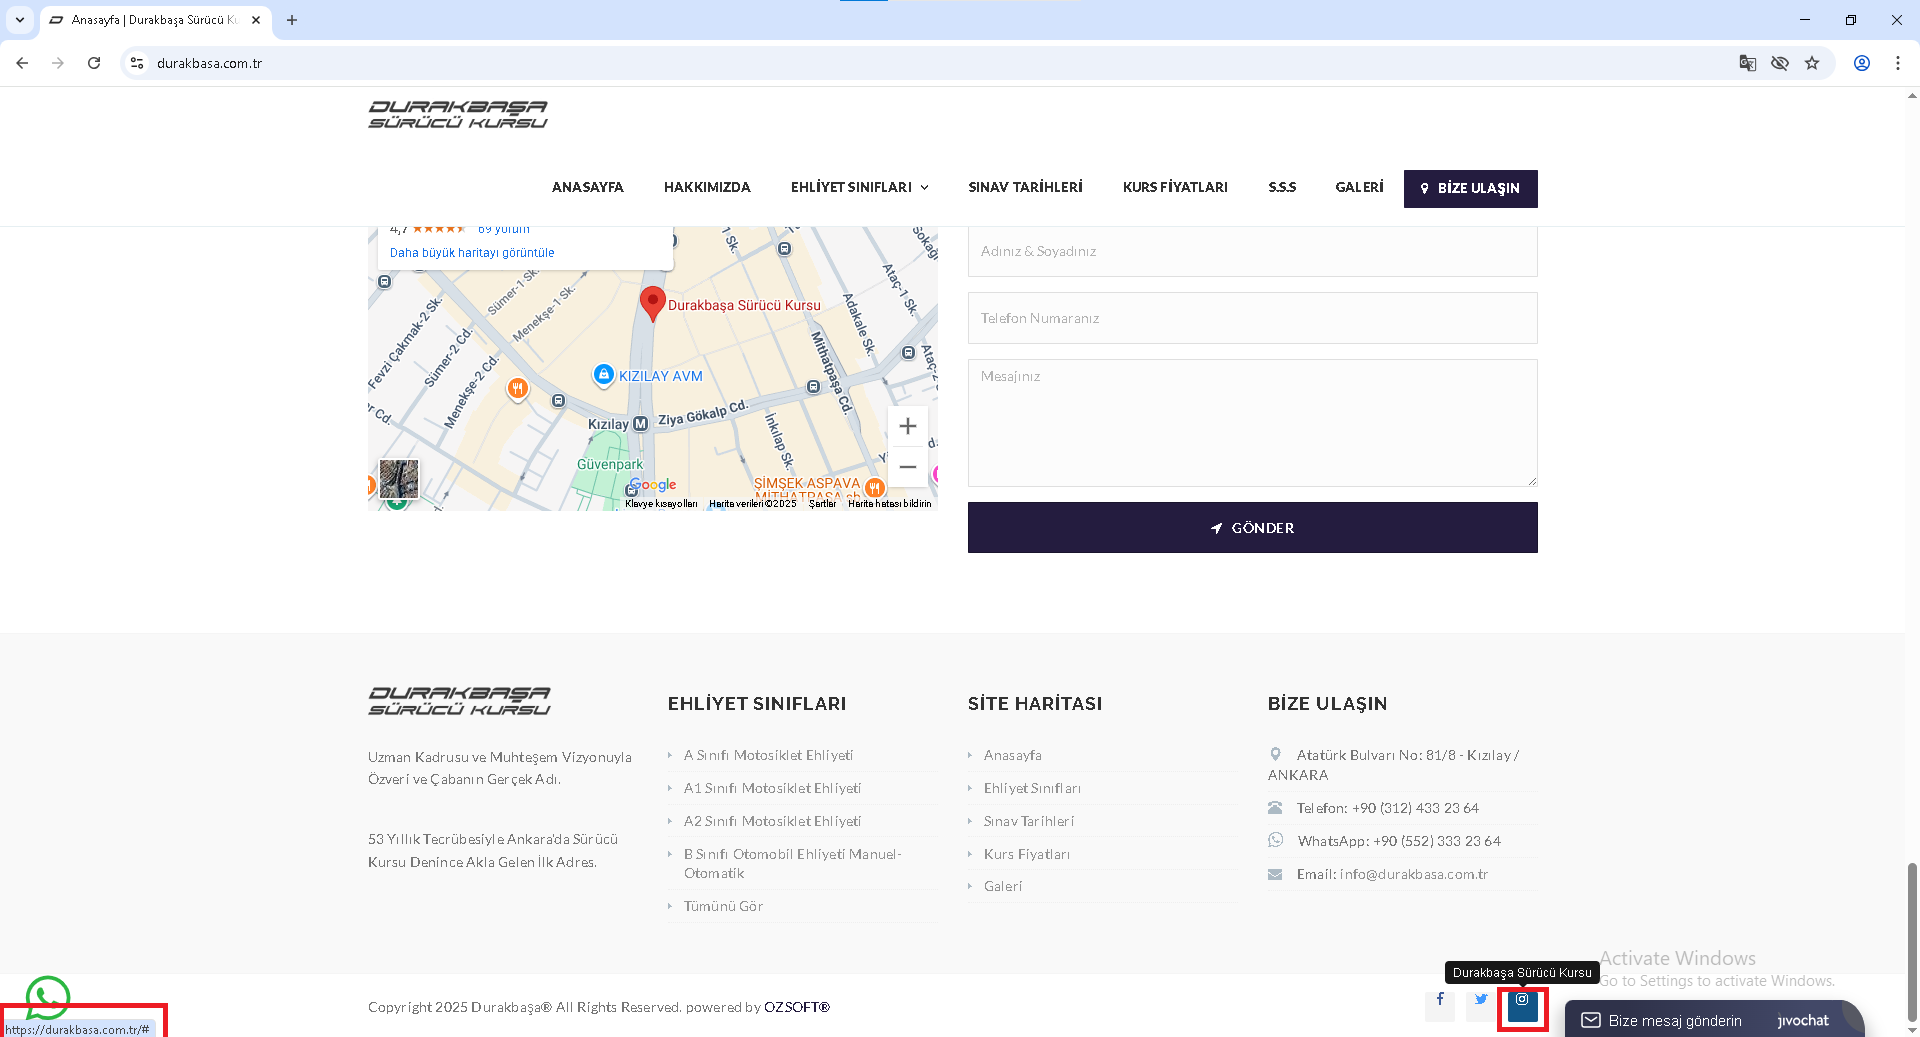Toggle the satellite map layer thumbnail
1920x1037 pixels.
pos(399,479)
